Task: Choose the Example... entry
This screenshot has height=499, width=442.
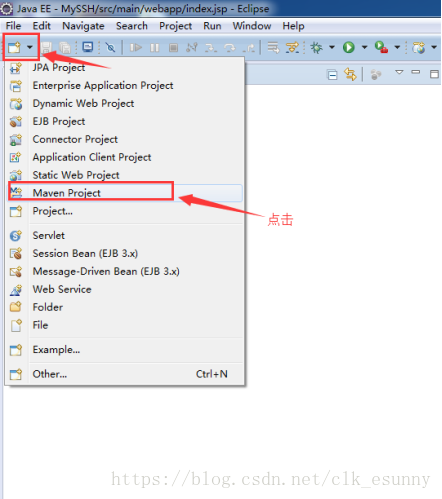Action: point(125,350)
